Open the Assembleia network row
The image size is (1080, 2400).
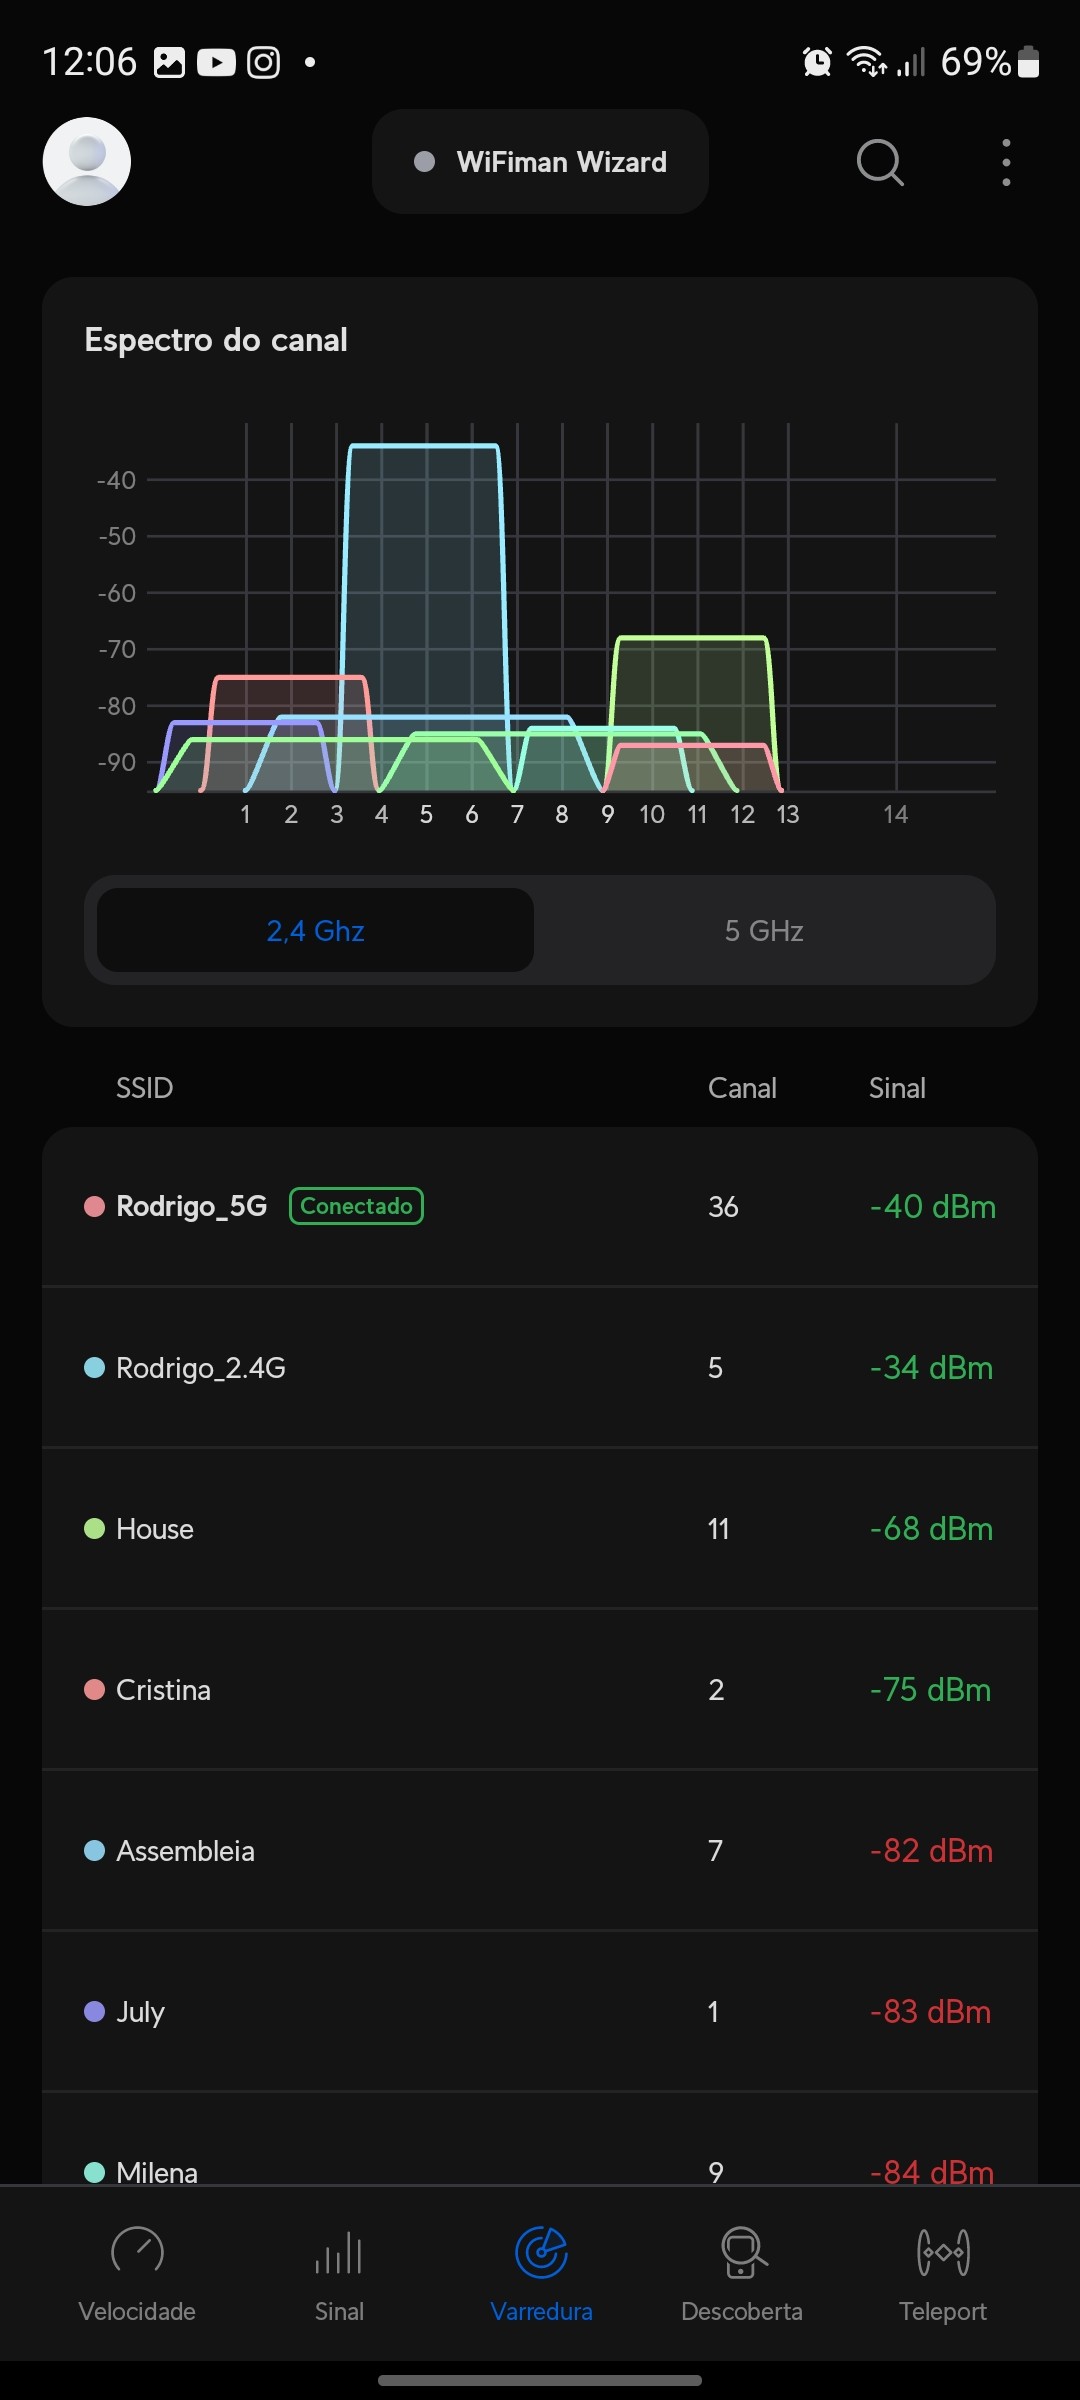tap(540, 1851)
